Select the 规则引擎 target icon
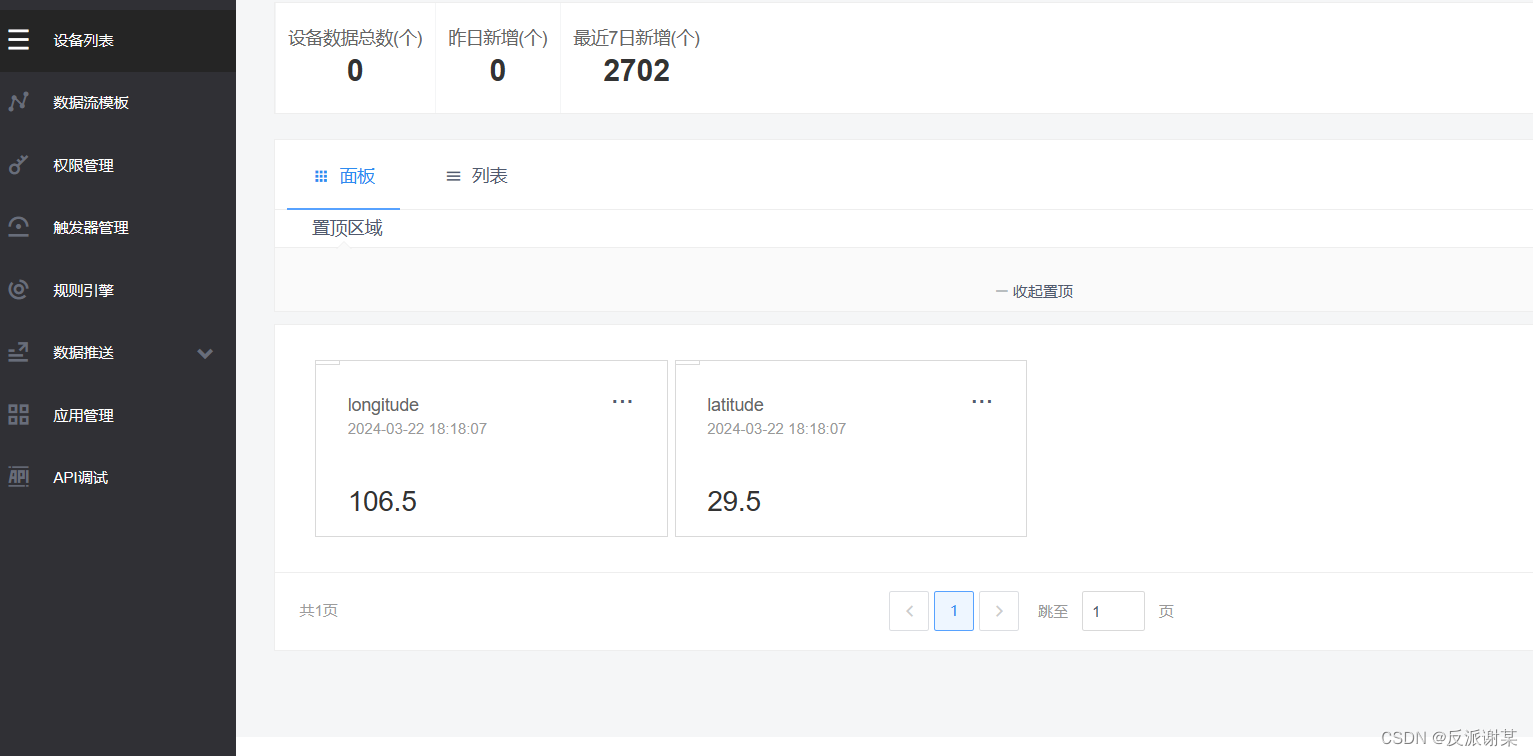Viewport: 1533px width, 756px height. (18, 290)
